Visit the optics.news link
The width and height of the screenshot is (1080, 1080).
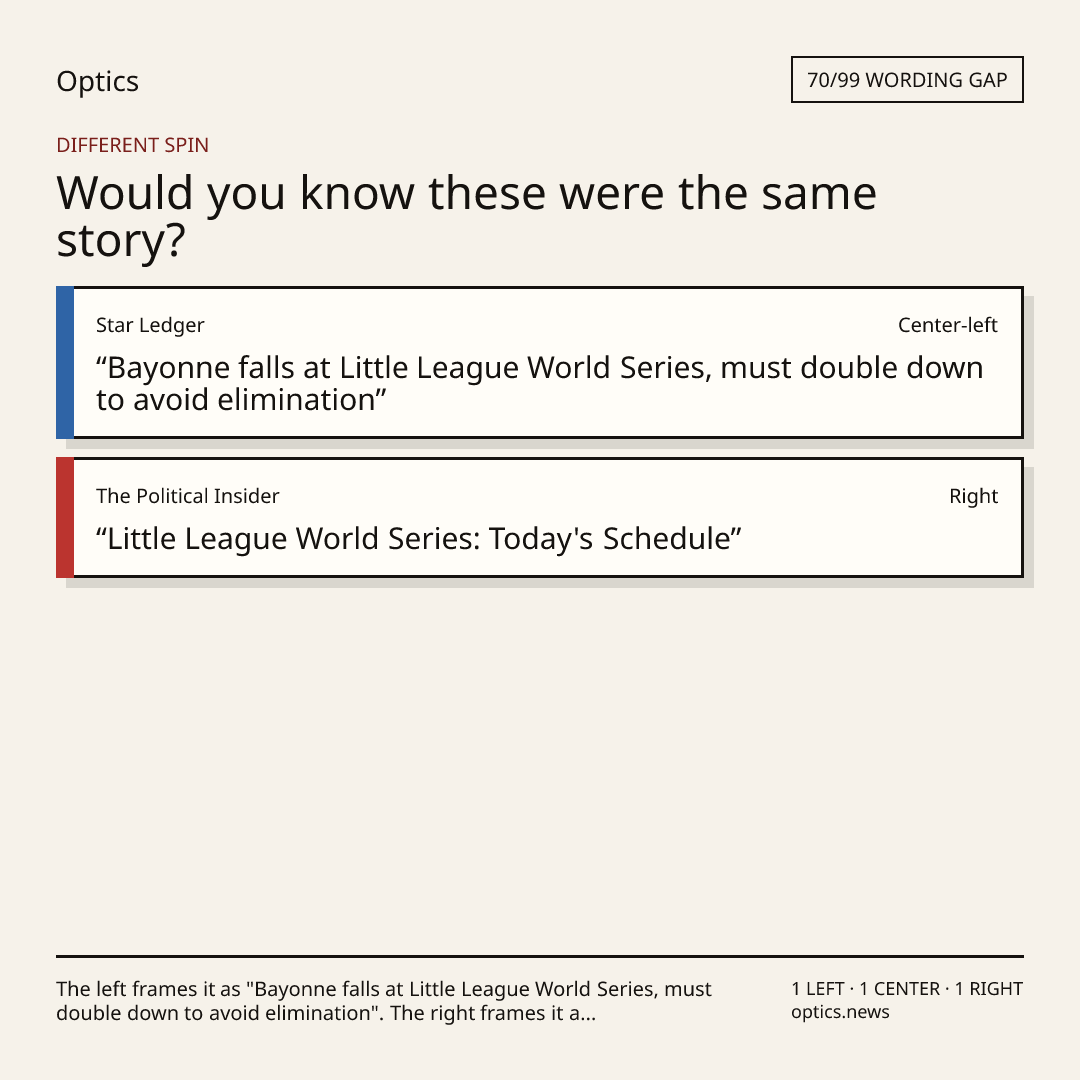tap(840, 1012)
